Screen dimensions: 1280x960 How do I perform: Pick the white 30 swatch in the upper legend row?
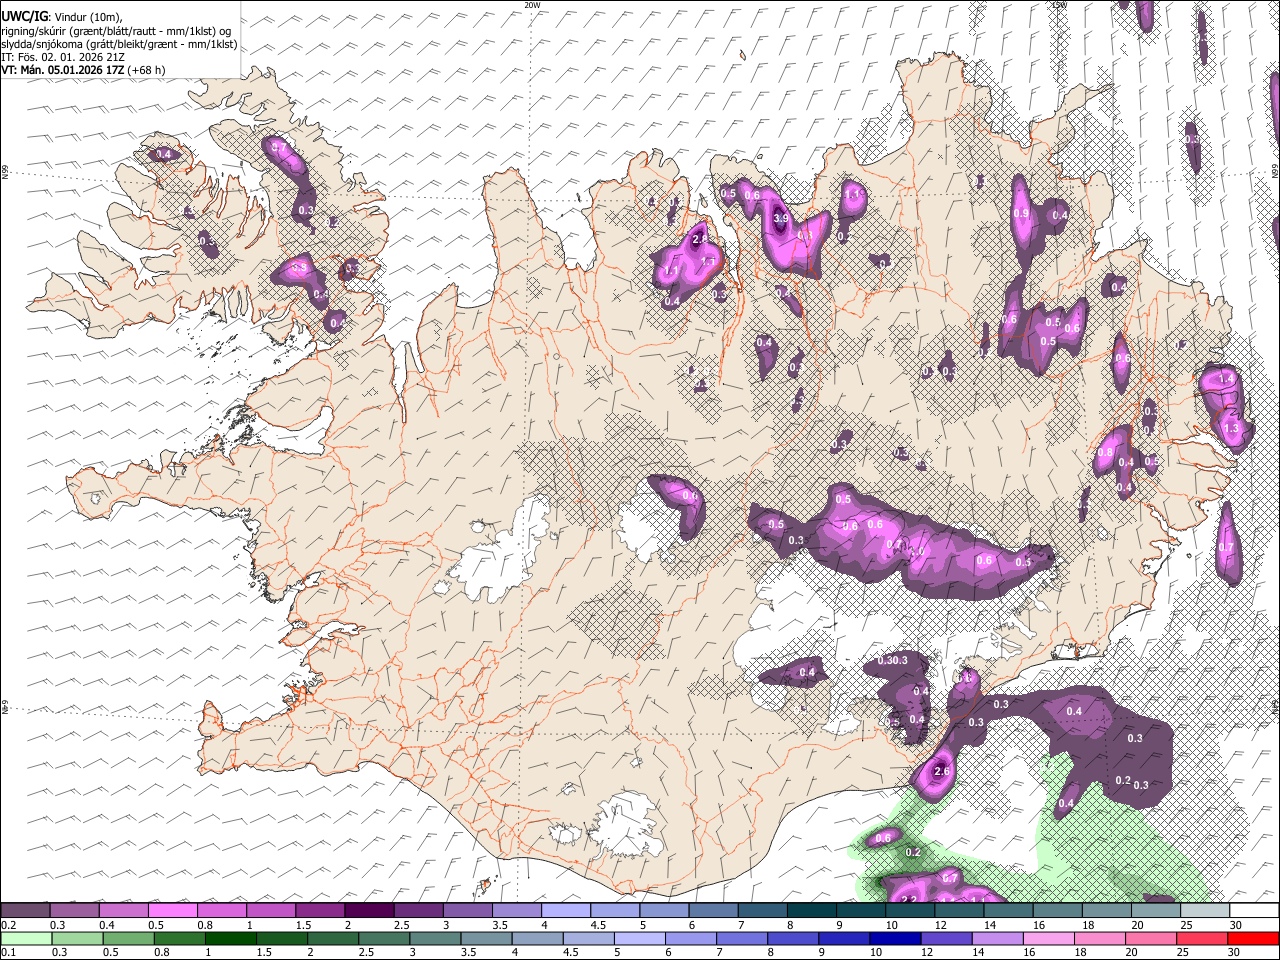coord(1253,910)
